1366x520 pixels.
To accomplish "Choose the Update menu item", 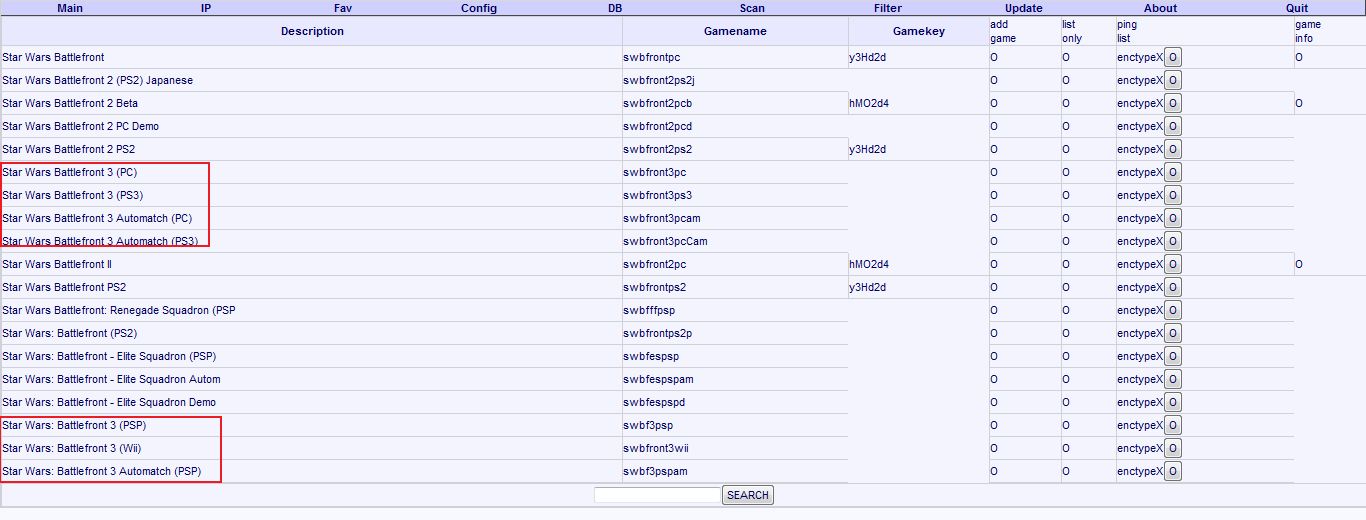I will [1024, 8].
